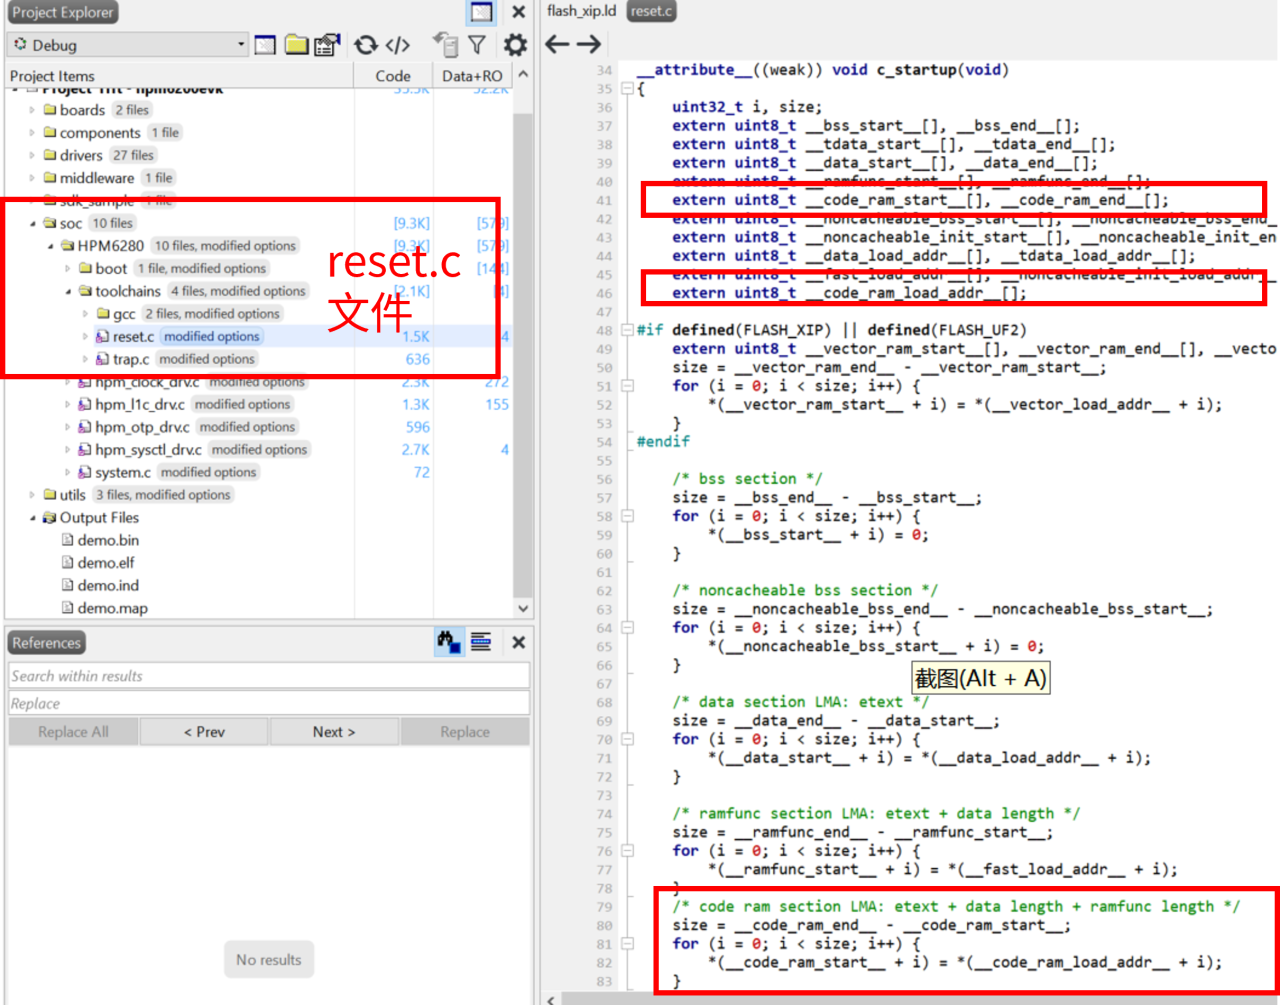Click the code brackets toolbar icon
Image resolution: width=1280 pixels, height=1005 pixels.
398,45
